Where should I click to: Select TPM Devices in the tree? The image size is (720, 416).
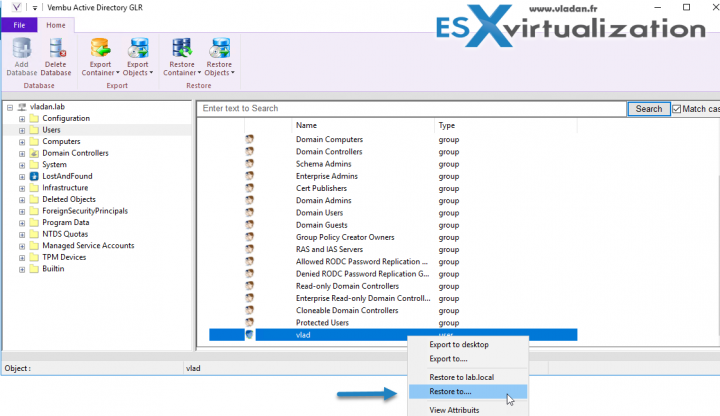64,257
